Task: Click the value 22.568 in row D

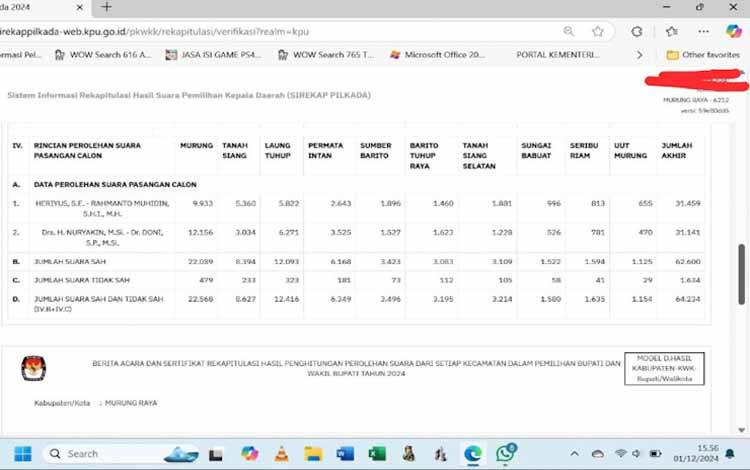Action: click(x=200, y=299)
